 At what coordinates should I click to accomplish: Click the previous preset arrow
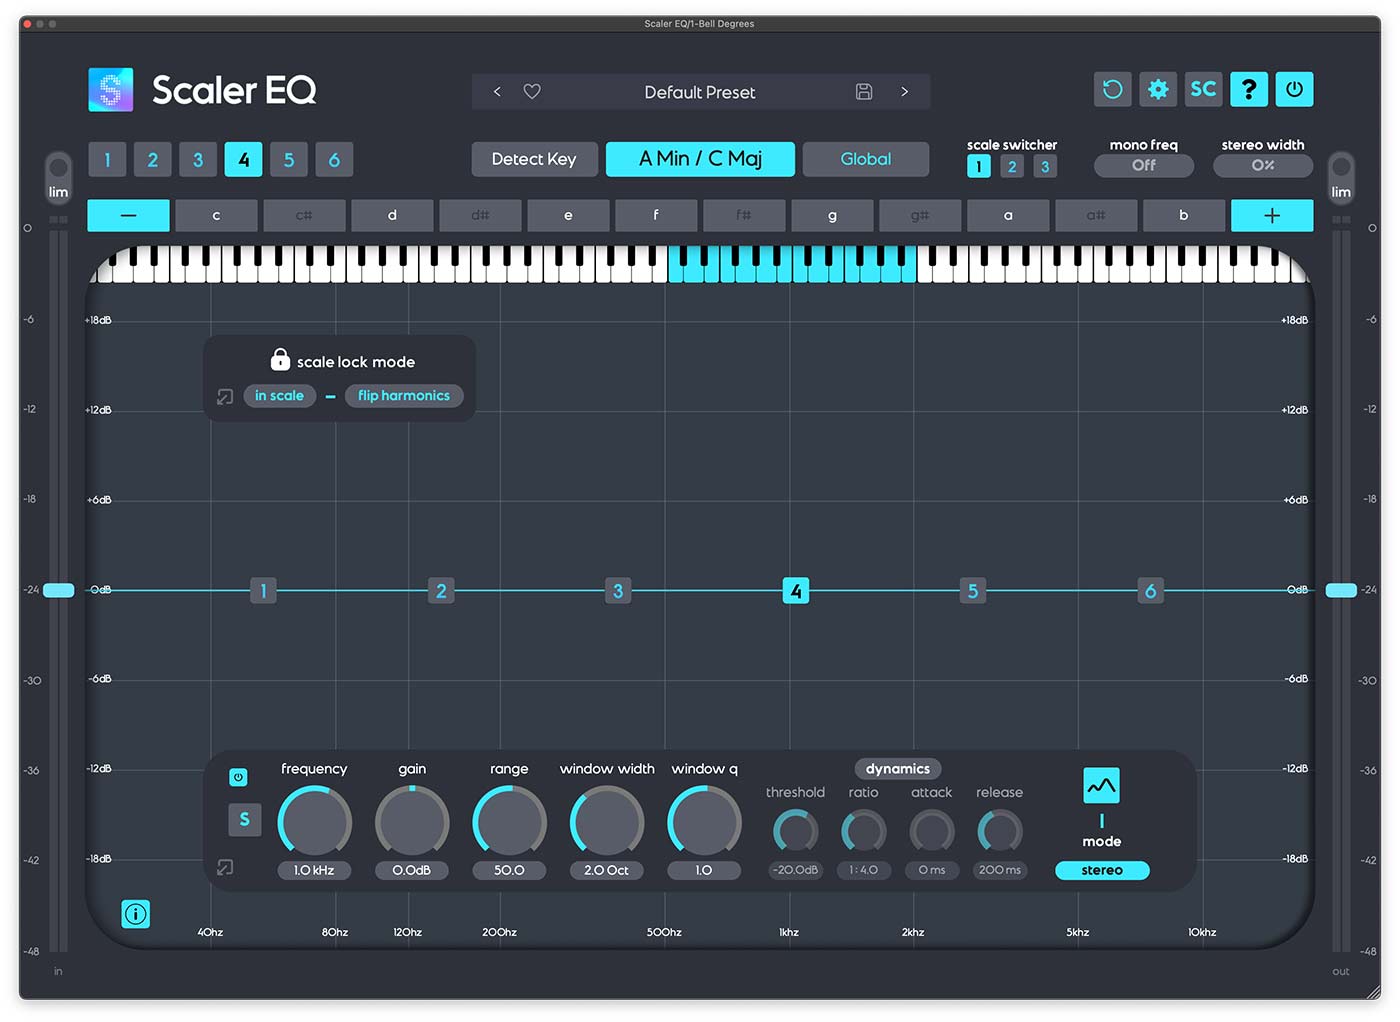point(497,91)
